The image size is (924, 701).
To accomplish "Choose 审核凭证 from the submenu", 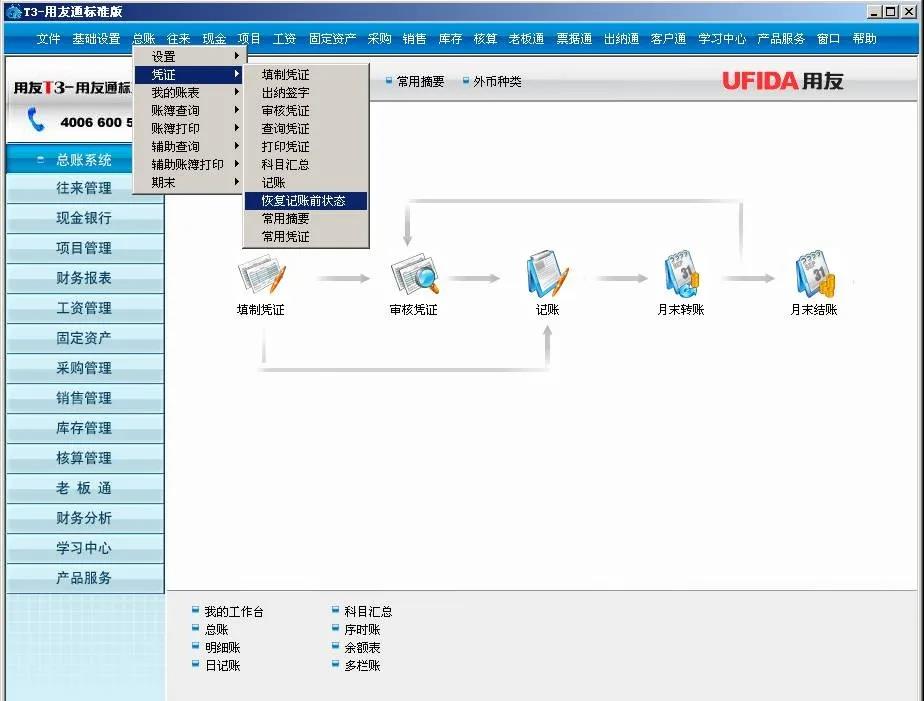I will click(306, 110).
